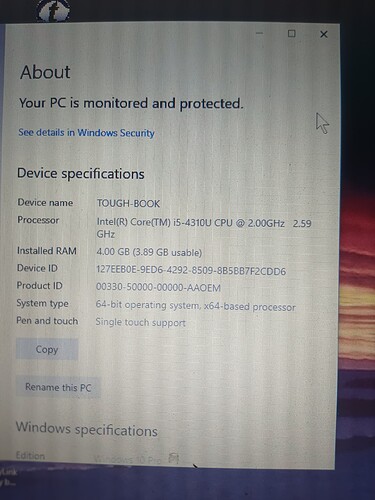Minimize the About settings window

tap(260, 33)
